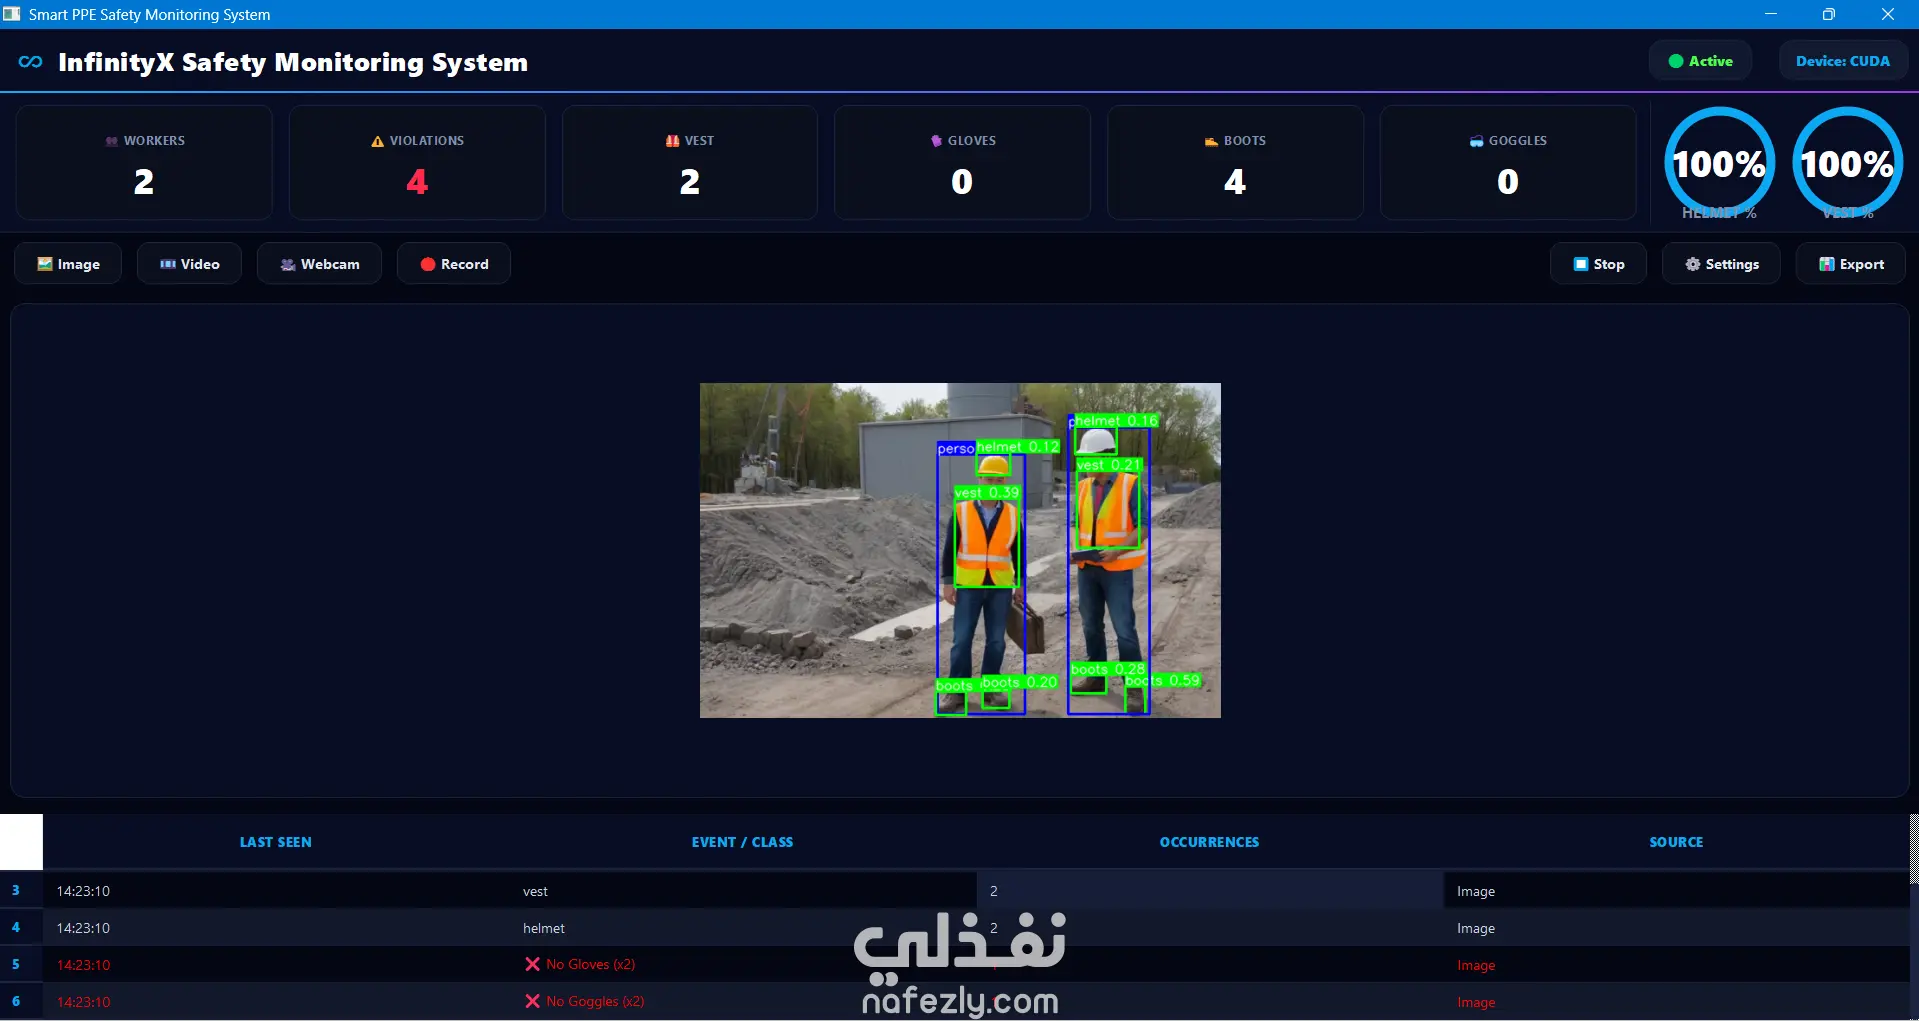
Task: Sort table by LAST SEEN column header
Action: [x=276, y=842]
